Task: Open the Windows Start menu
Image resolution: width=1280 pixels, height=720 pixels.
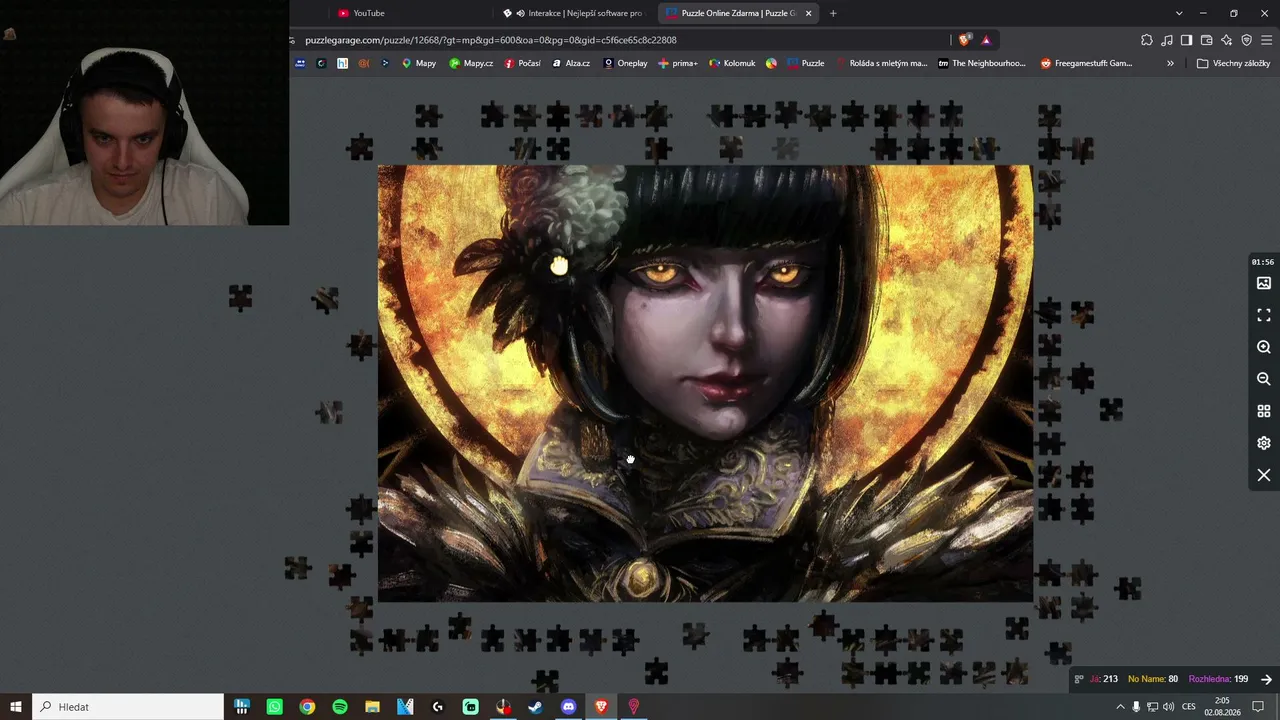Action: click(16, 707)
